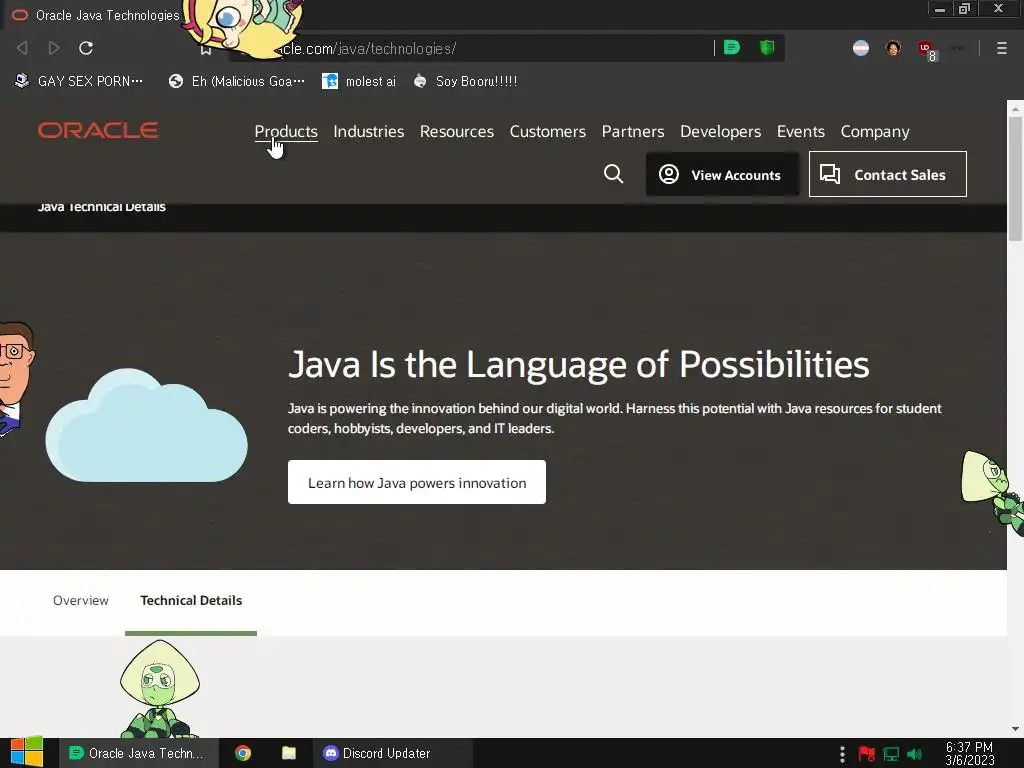Click the browser forward arrow
Viewport: 1024px width, 768px height.
point(54,48)
